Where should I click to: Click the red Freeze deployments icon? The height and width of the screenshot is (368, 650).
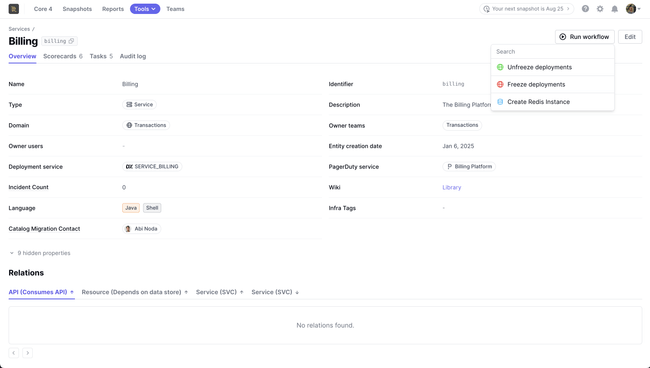tap(500, 85)
